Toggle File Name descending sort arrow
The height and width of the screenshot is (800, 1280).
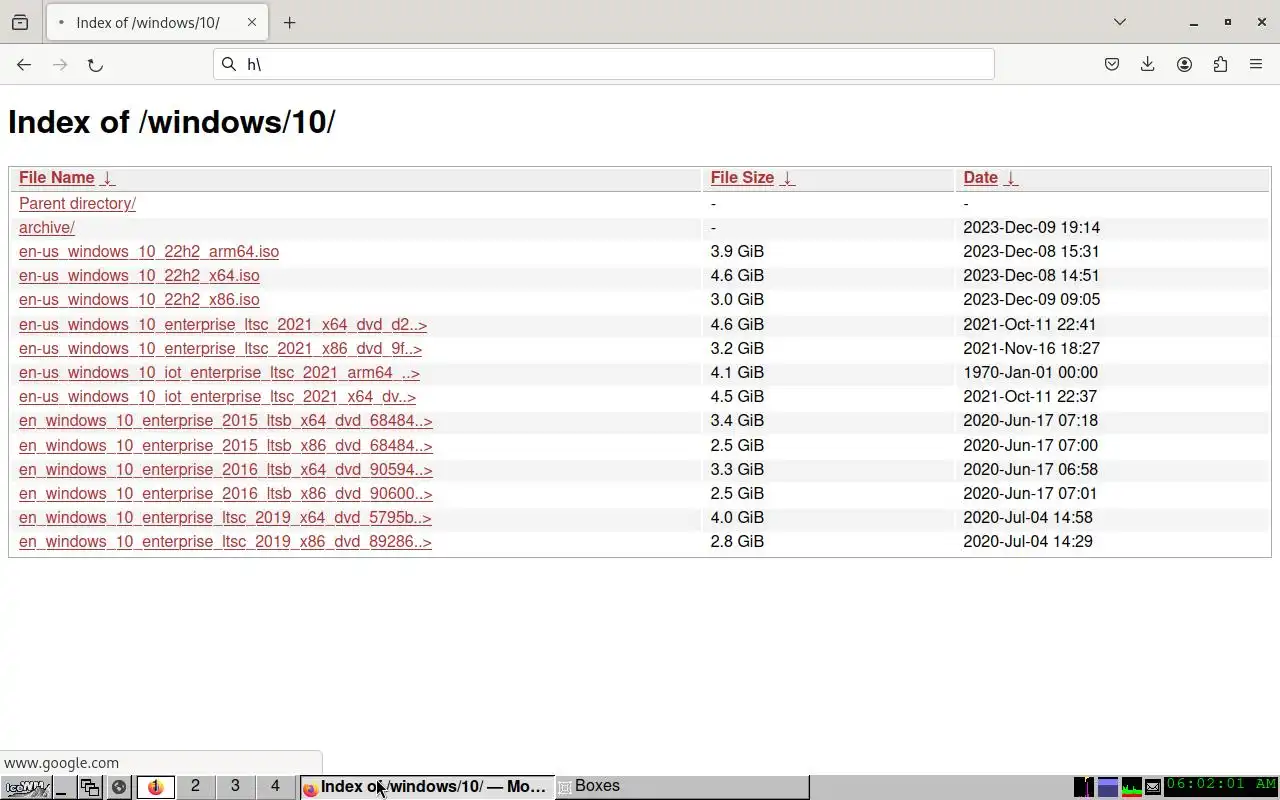pyautogui.click(x=108, y=178)
